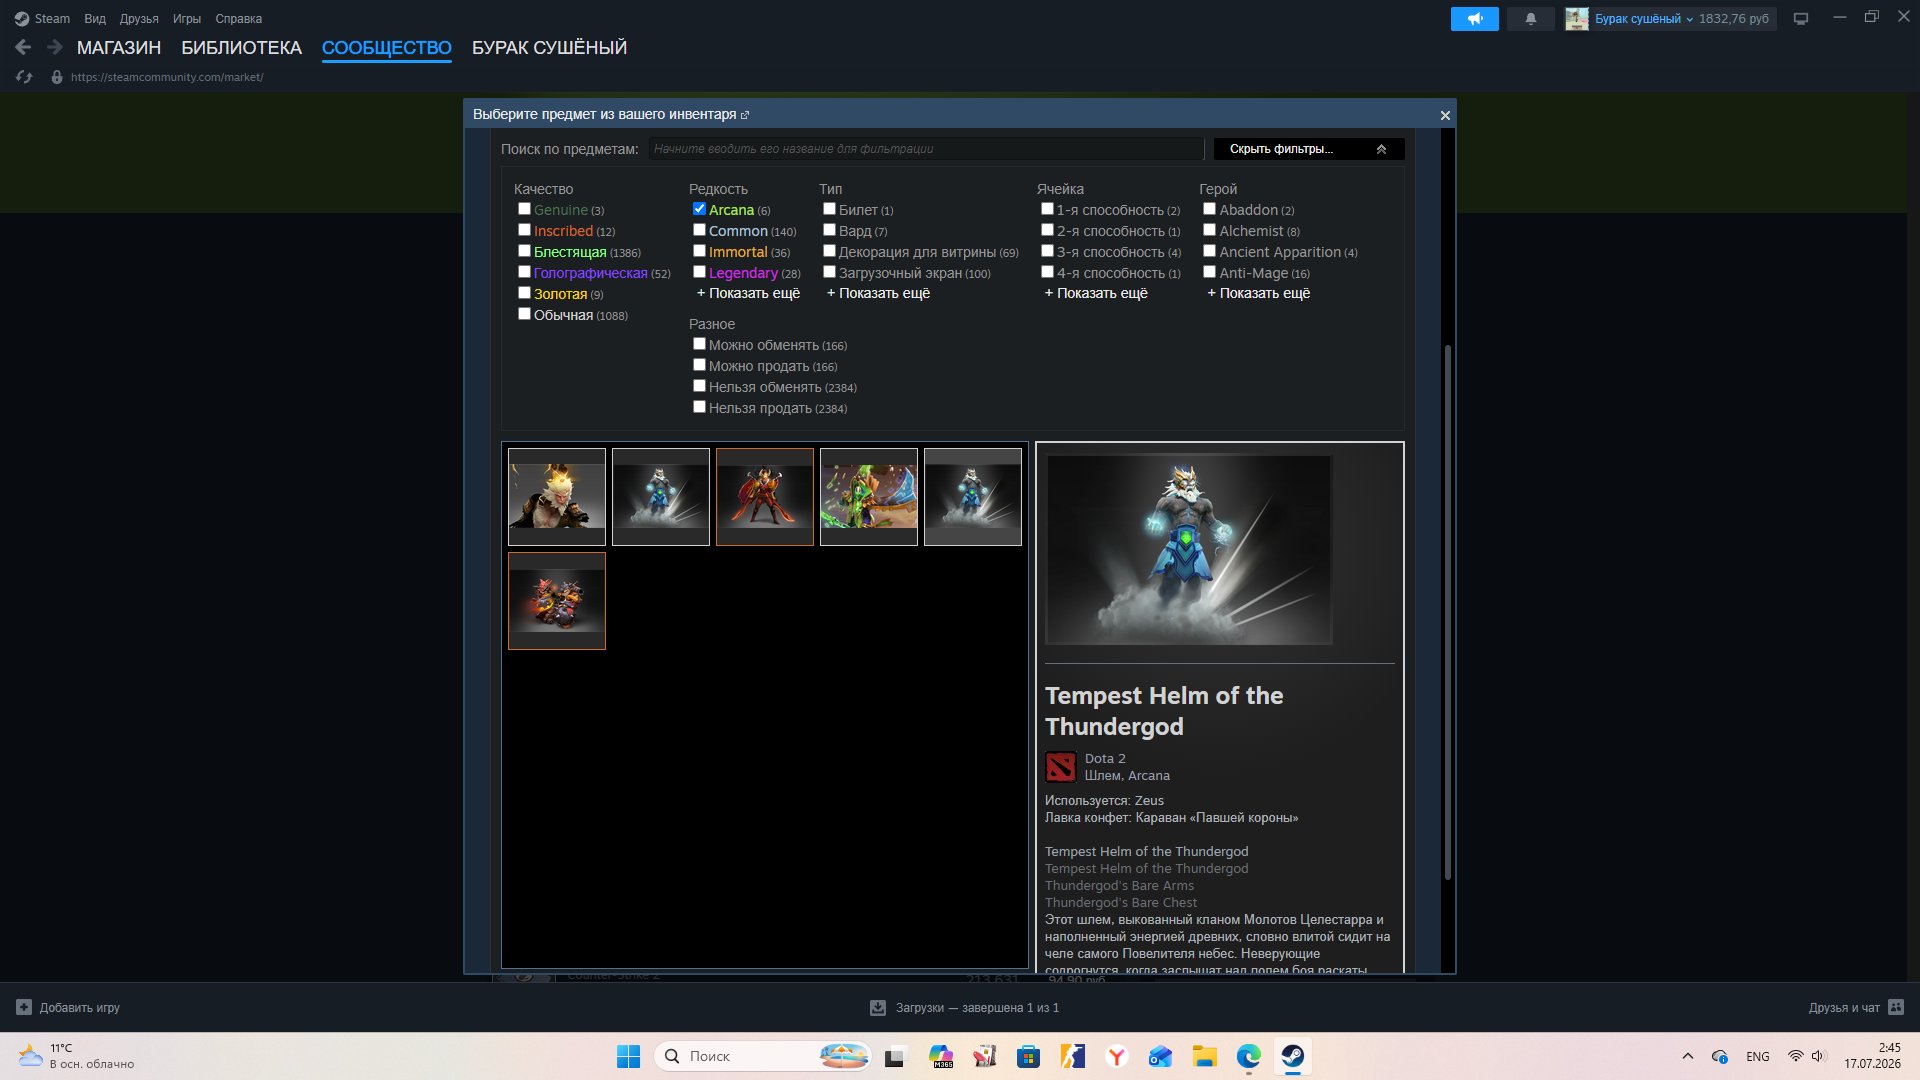
Task: Collapse filters with Скрыть фильтры button
Action: [1309, 149]
